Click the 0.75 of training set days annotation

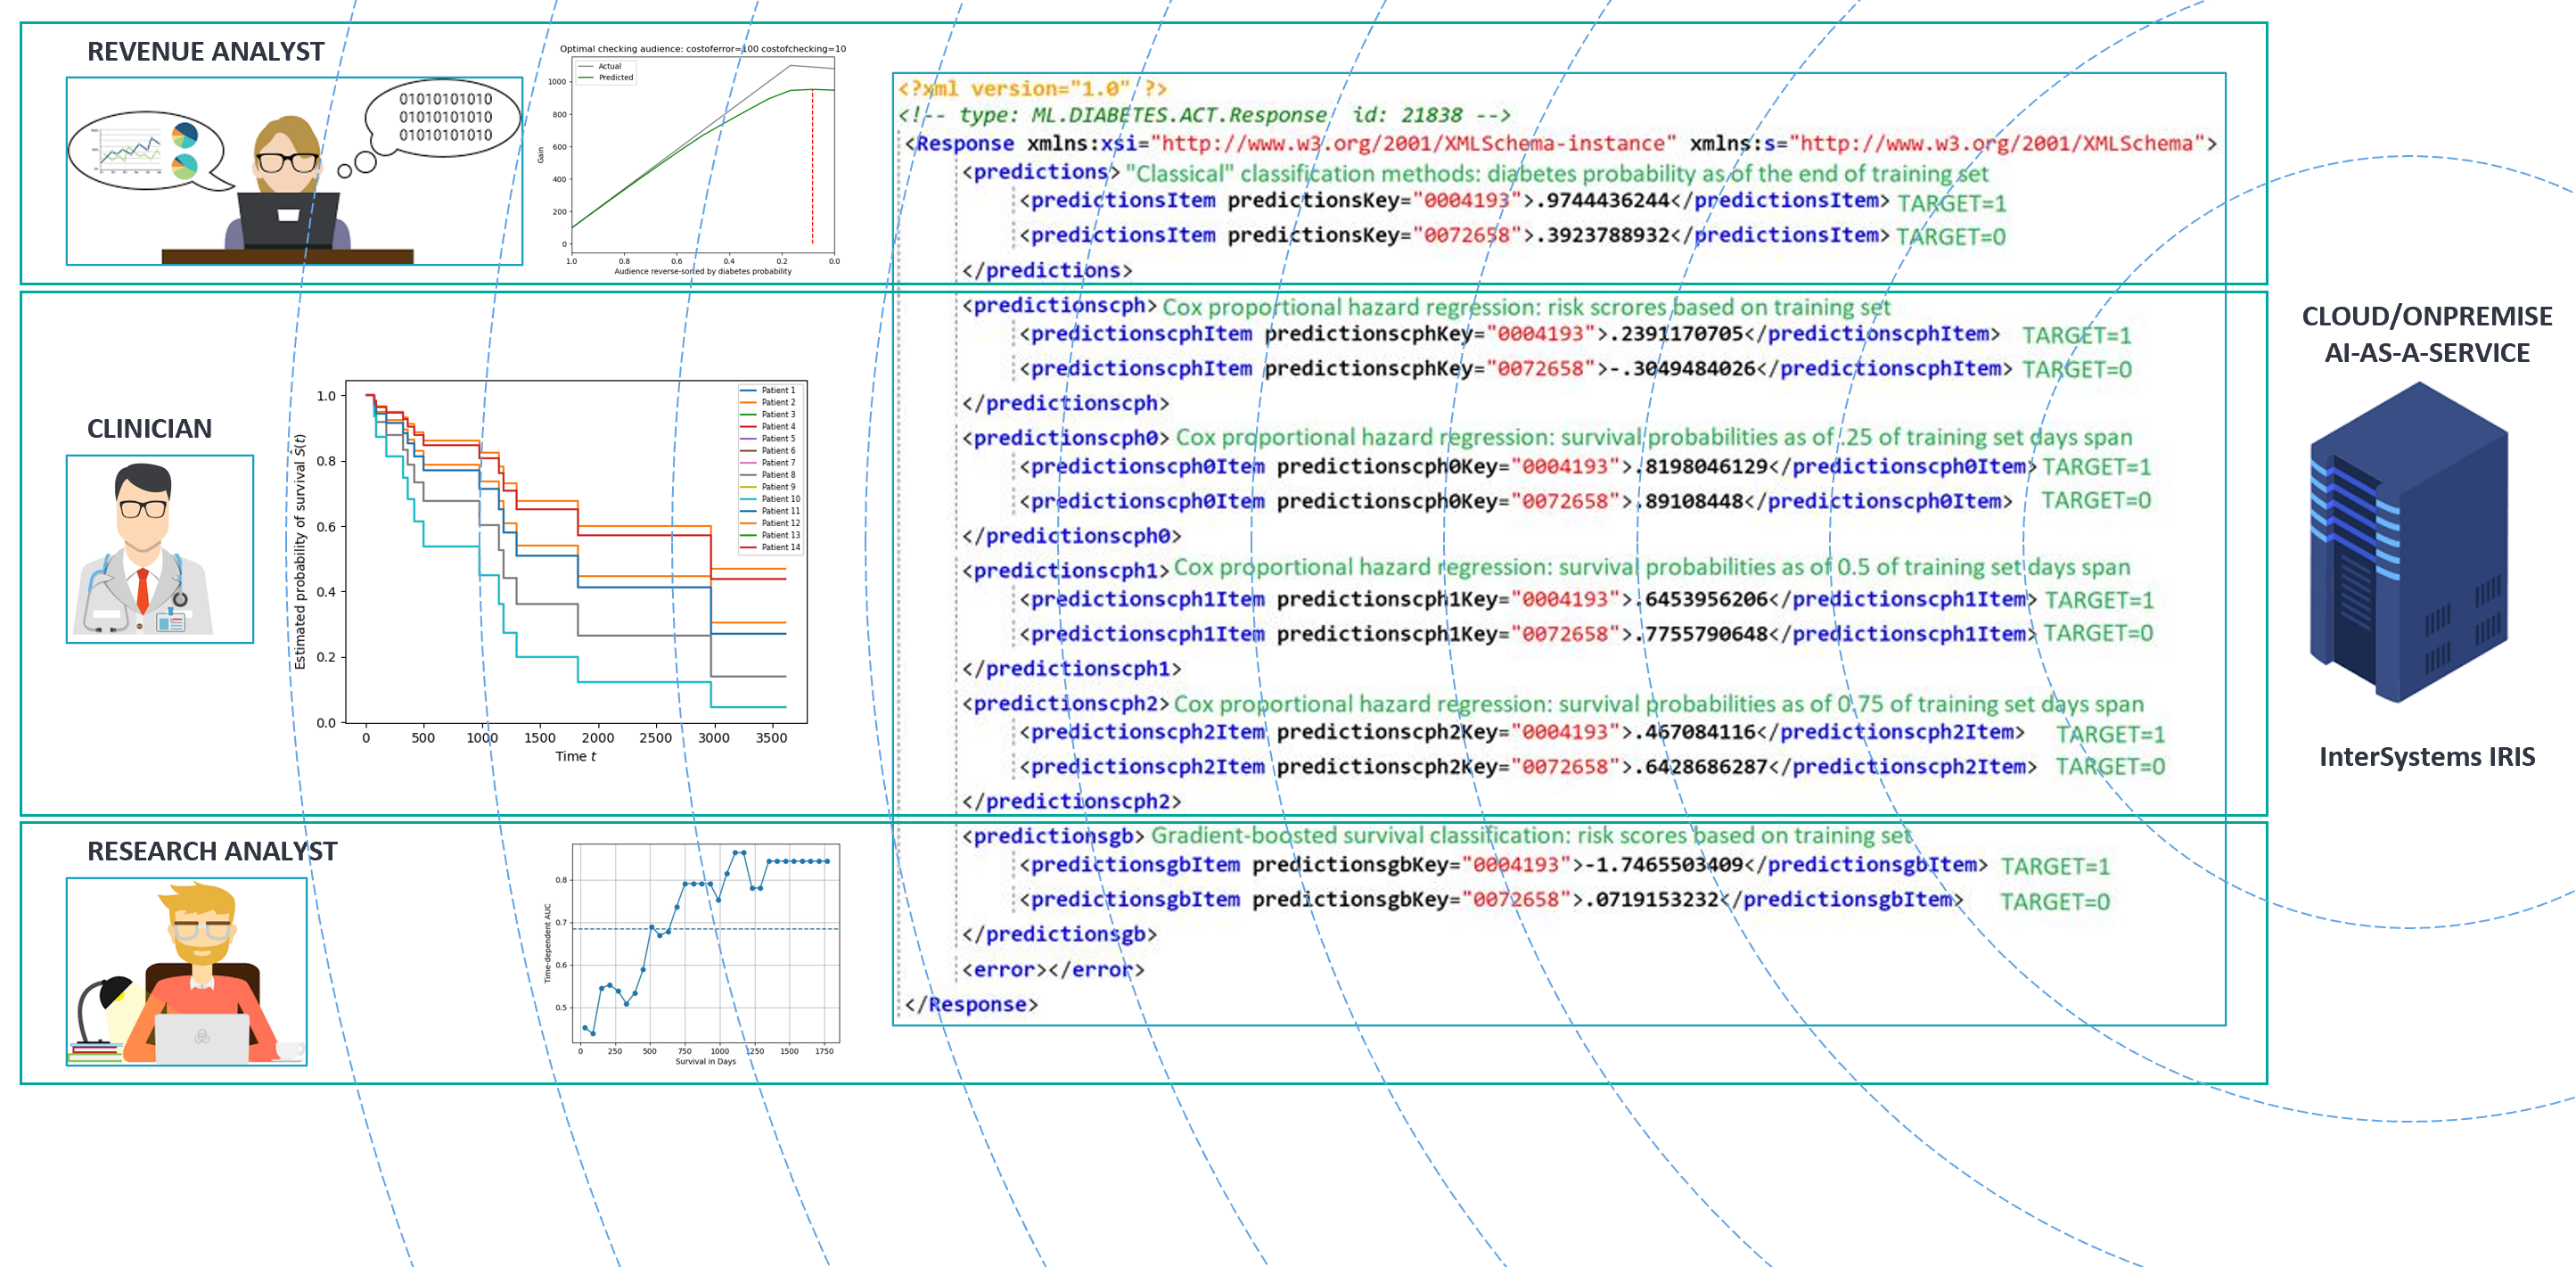pos(1658,704)
